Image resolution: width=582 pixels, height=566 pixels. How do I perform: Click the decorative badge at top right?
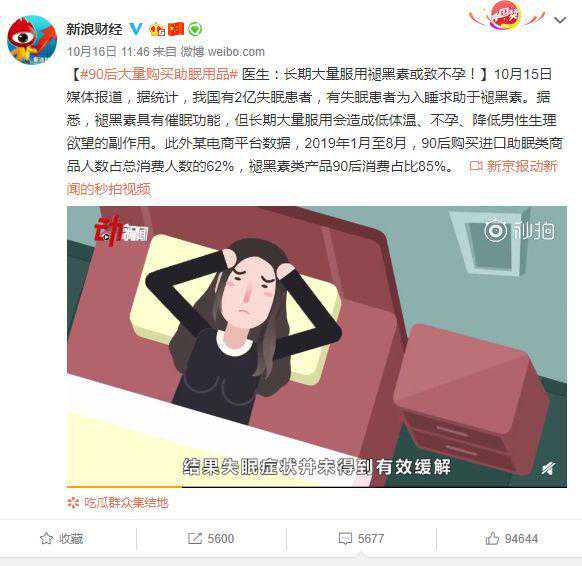(507, 16)
